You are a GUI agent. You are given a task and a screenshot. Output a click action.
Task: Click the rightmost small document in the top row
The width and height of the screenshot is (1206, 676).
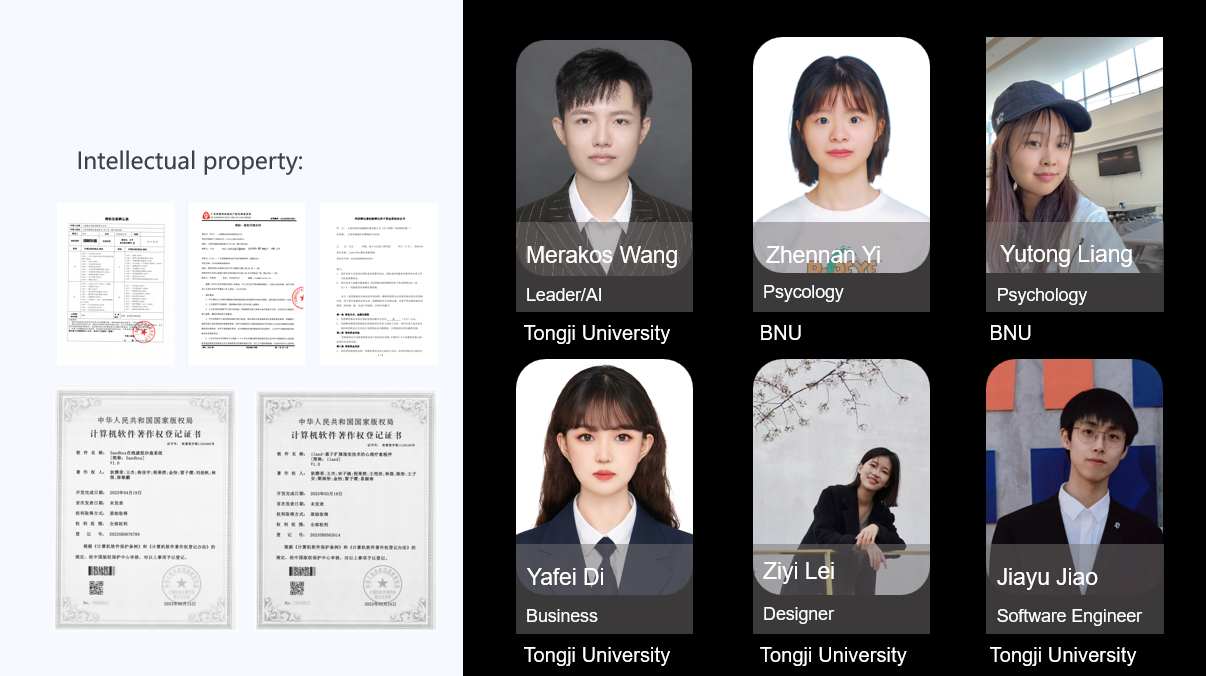click(379, 284)
